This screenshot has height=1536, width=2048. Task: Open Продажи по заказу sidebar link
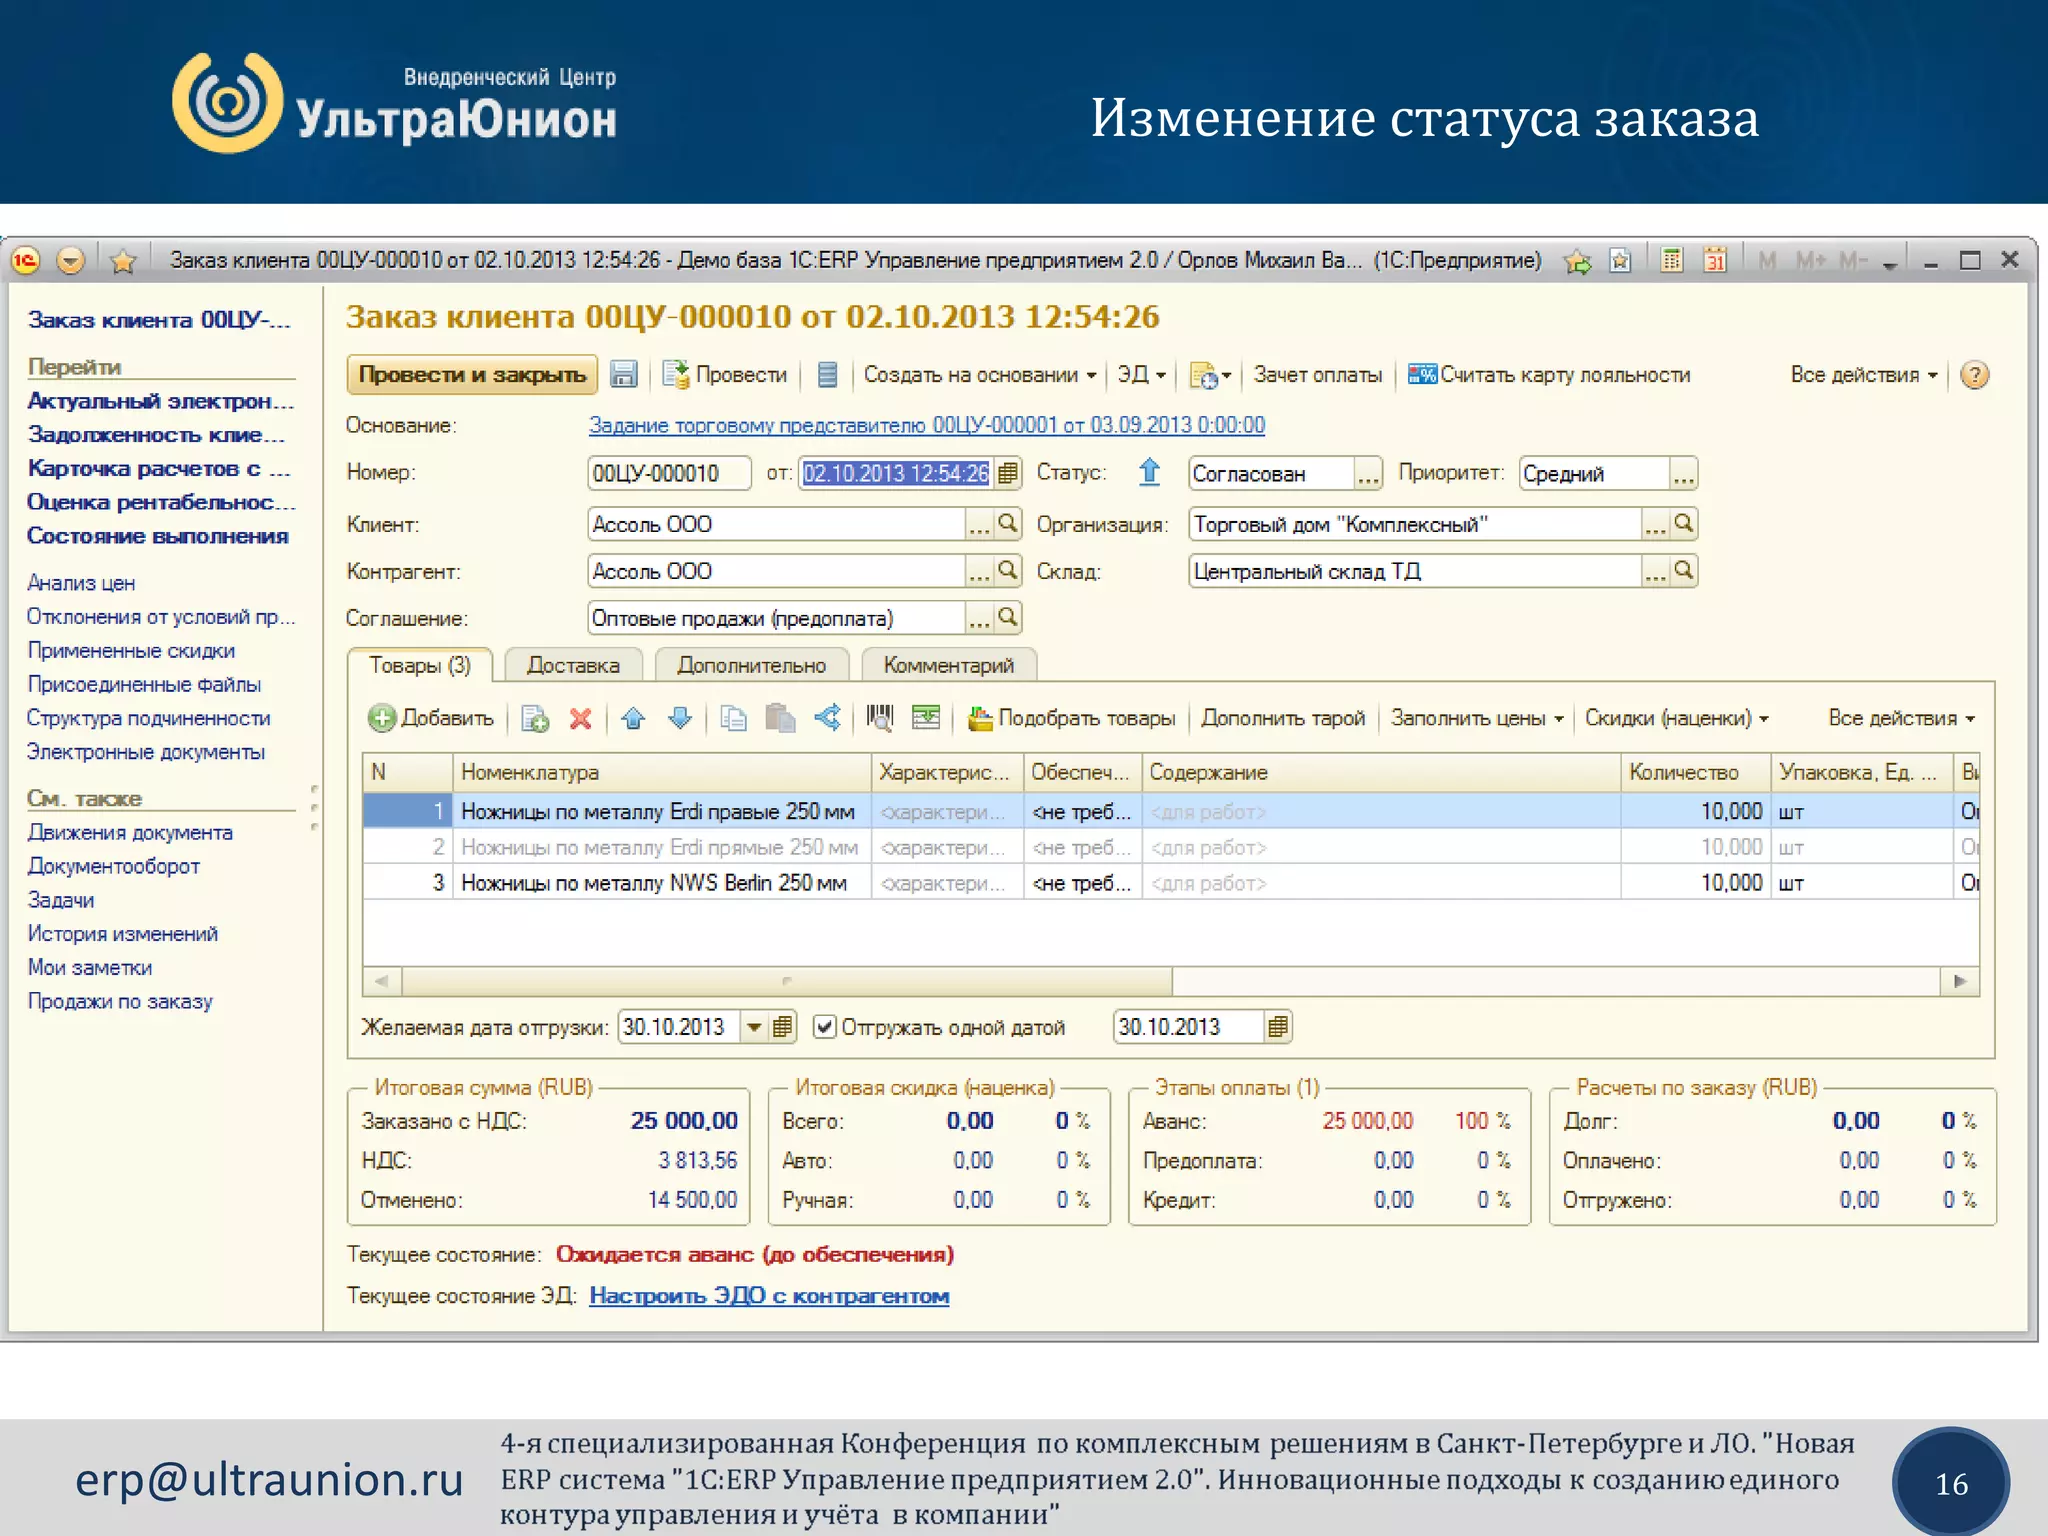(x=120, y=1002)
